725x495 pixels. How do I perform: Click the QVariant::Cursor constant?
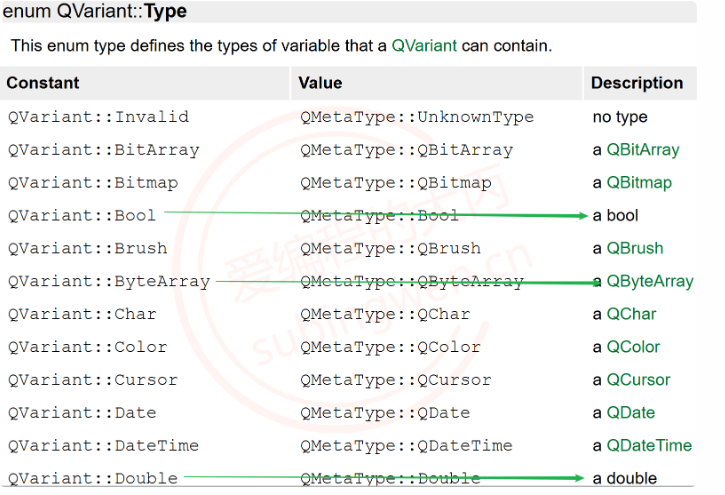[x=93, y=380]
